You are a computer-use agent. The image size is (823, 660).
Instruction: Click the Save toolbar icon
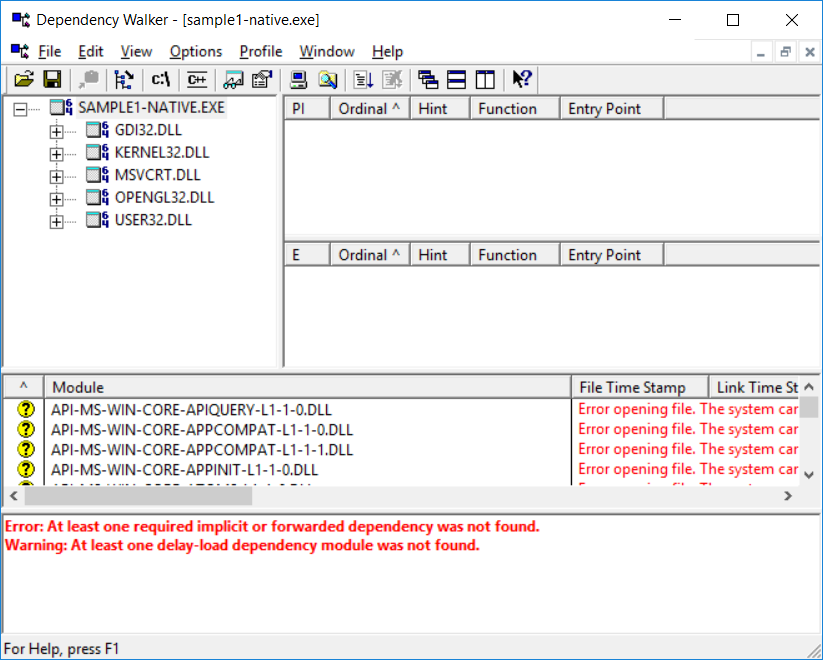pyautogui.click(x=51, y=80)
